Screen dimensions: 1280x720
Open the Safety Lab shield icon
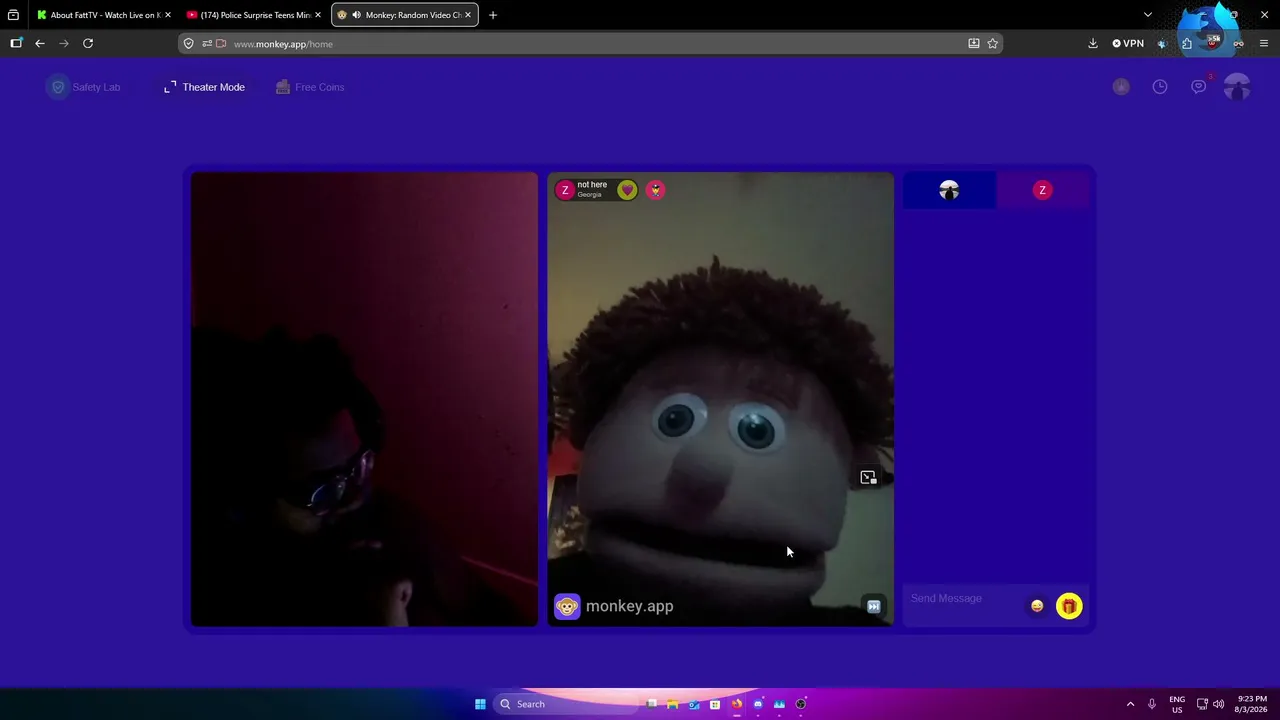tap(58, 87)
